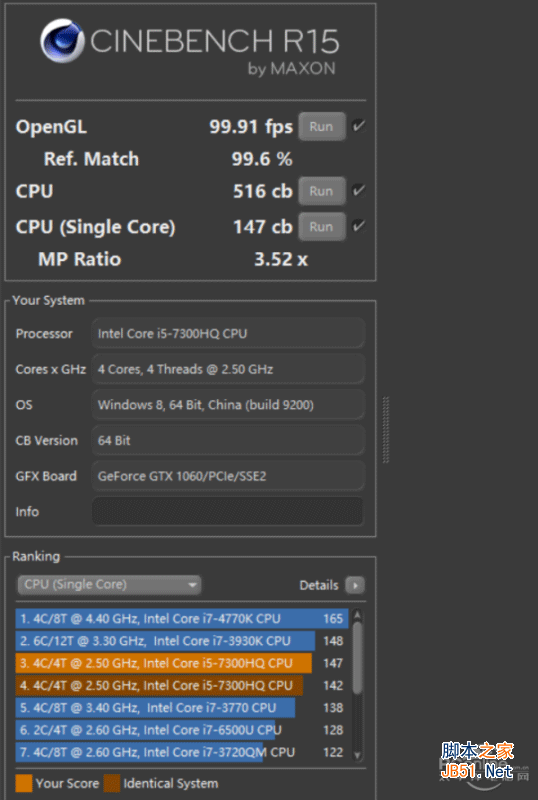Click the ranking scrollbar up arrow

pos(357,615)
